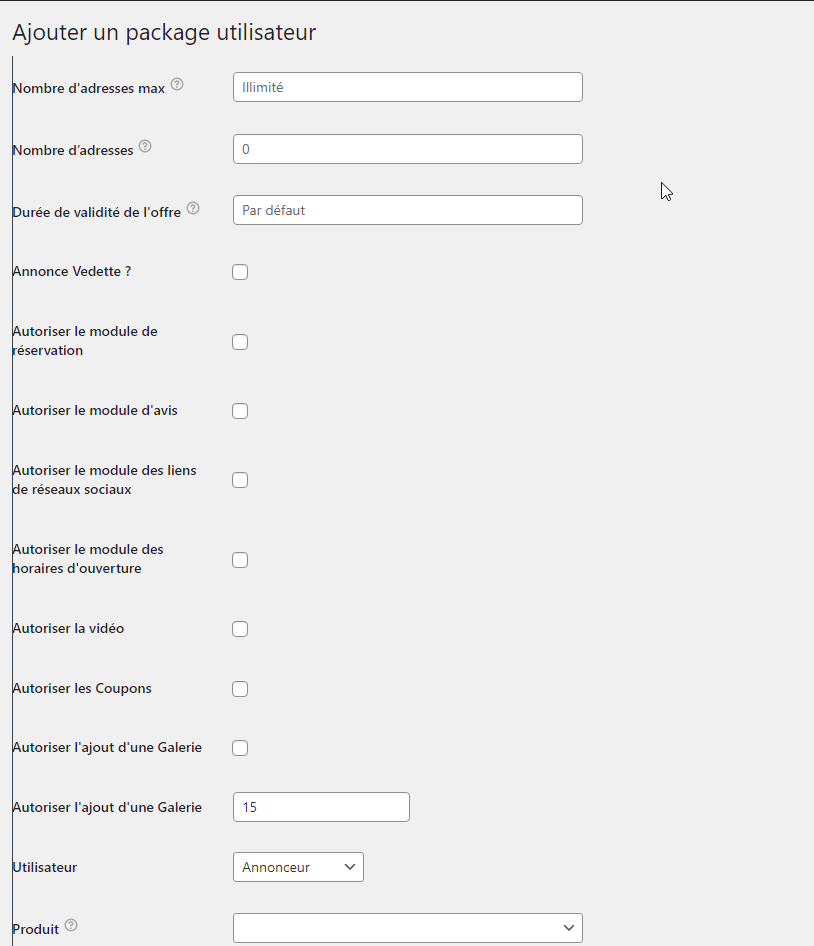Click the Annonce Vedette label text
This screenshot has height=946, width=814.
click(x=72, y=272)
